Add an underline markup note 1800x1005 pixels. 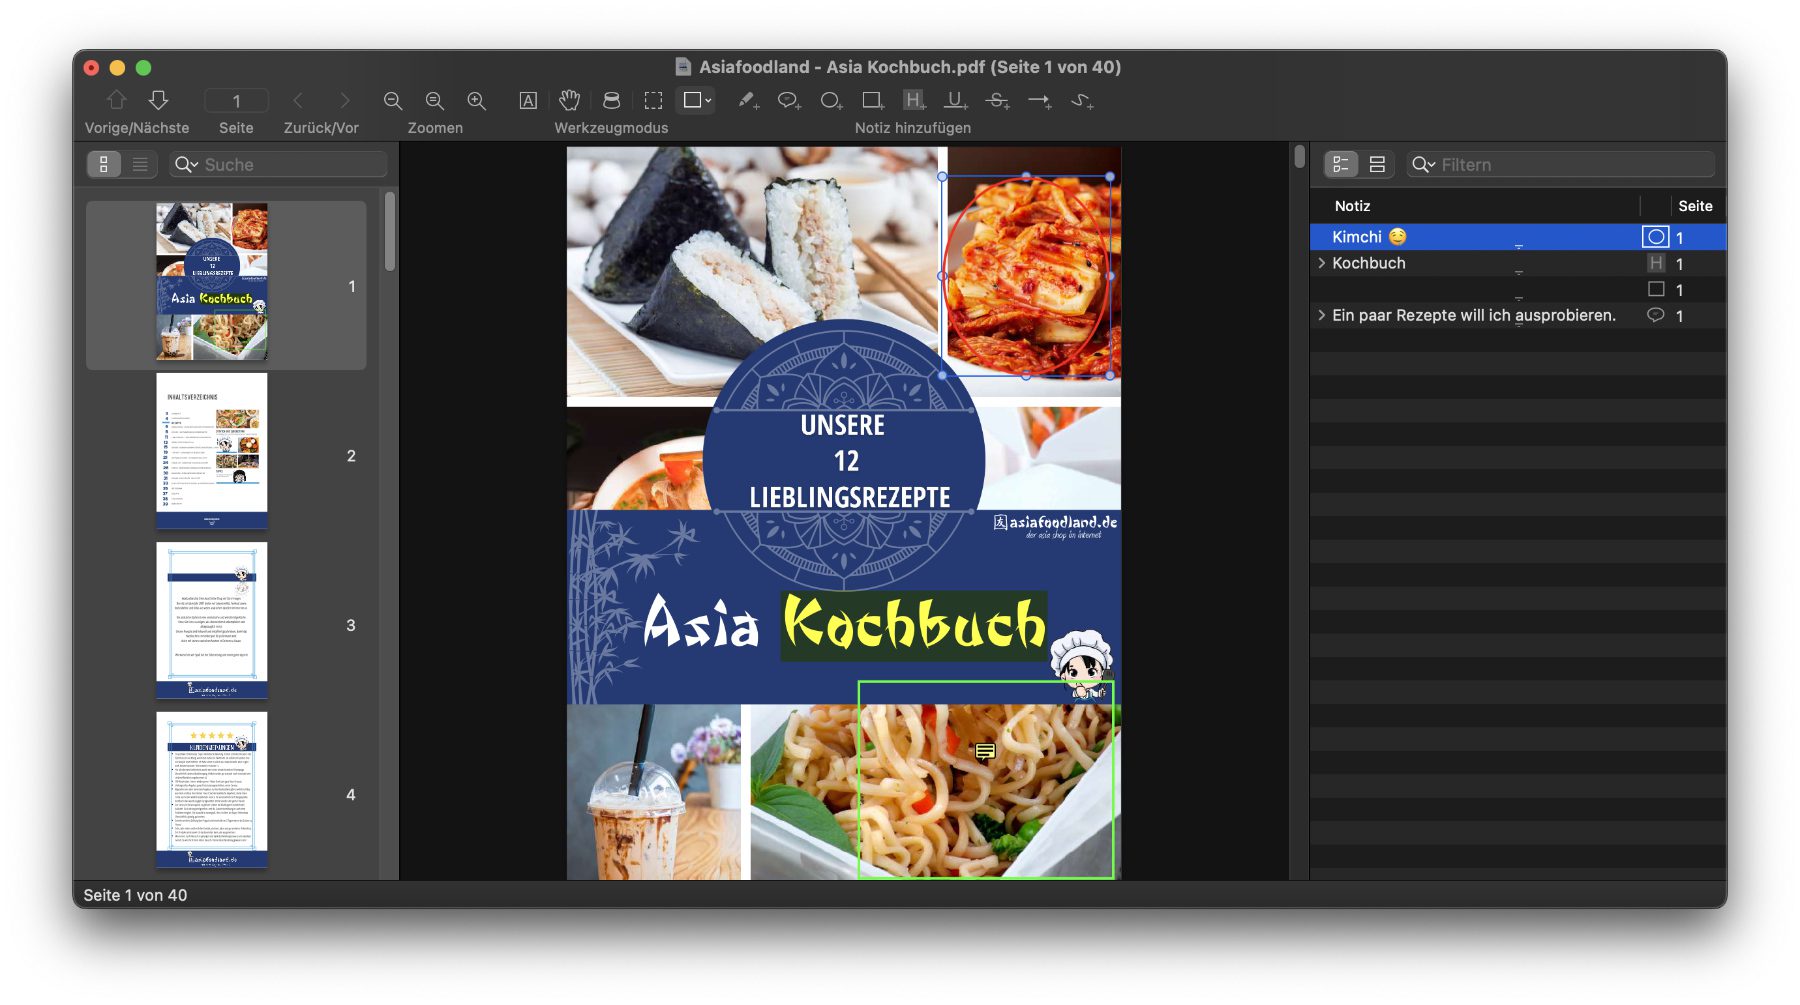pyautogui.click(x=956, y=100)
